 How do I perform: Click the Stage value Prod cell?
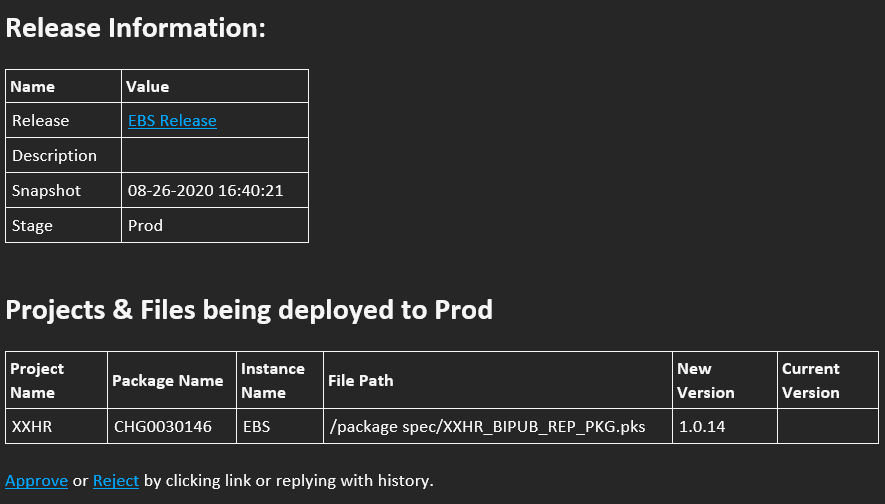point(215,225)
